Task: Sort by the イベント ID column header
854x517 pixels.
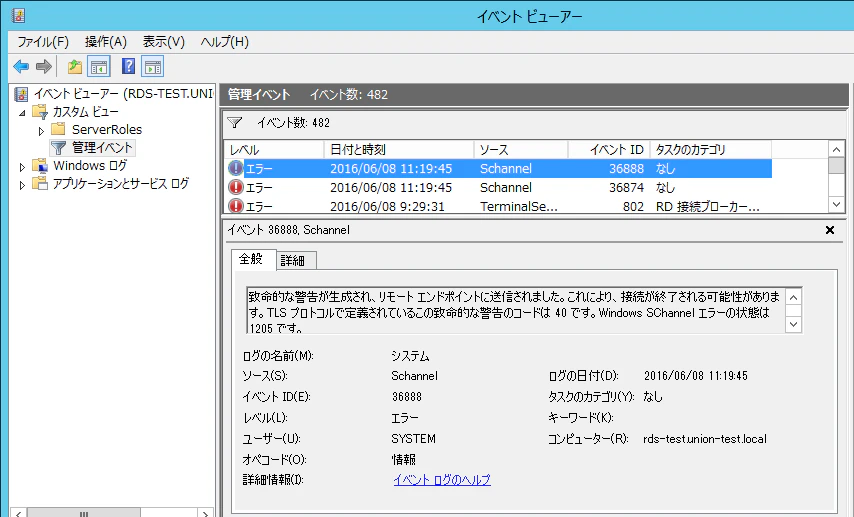Action: tap(609, 149)
